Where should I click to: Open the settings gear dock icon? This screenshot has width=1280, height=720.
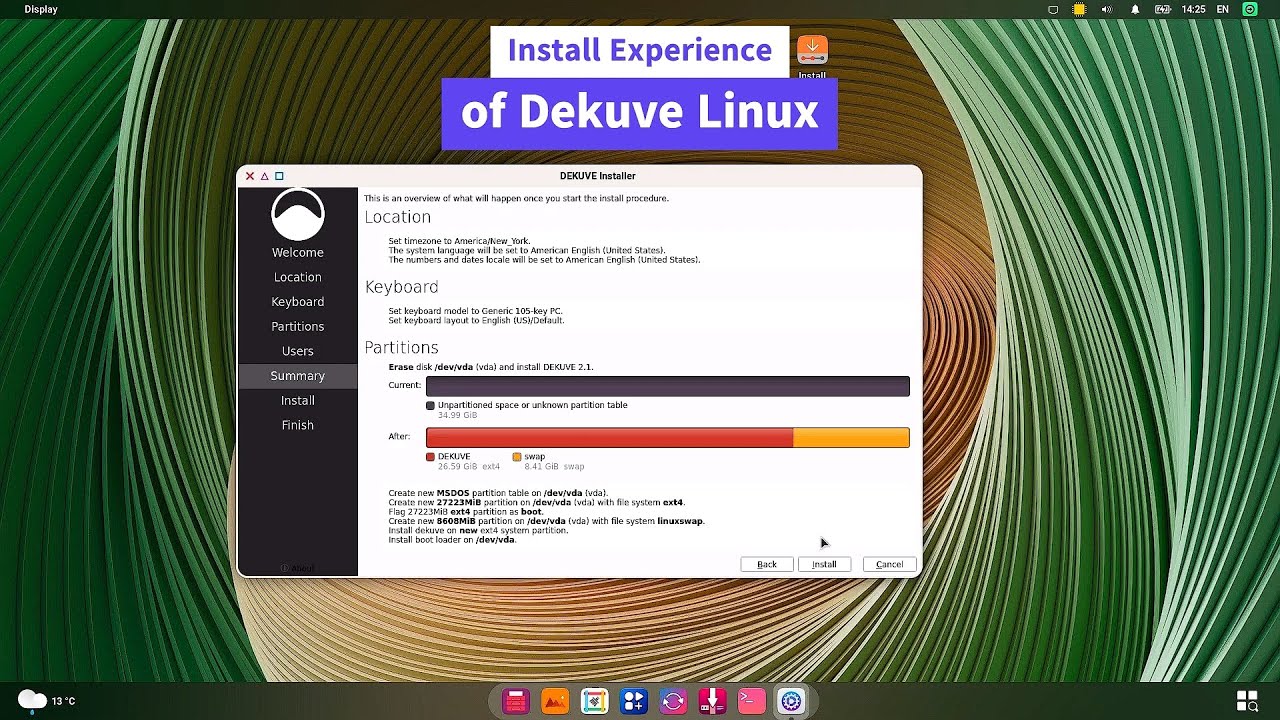791,702
